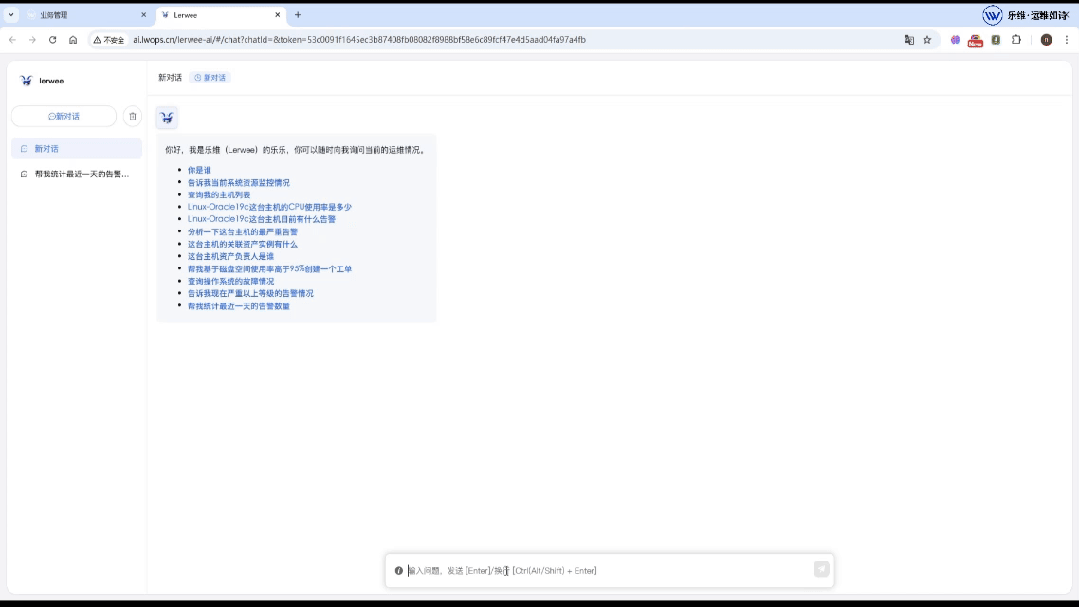Start a new chat with 新对话 button
1079x607 pixels.
(x=64, y=116)
